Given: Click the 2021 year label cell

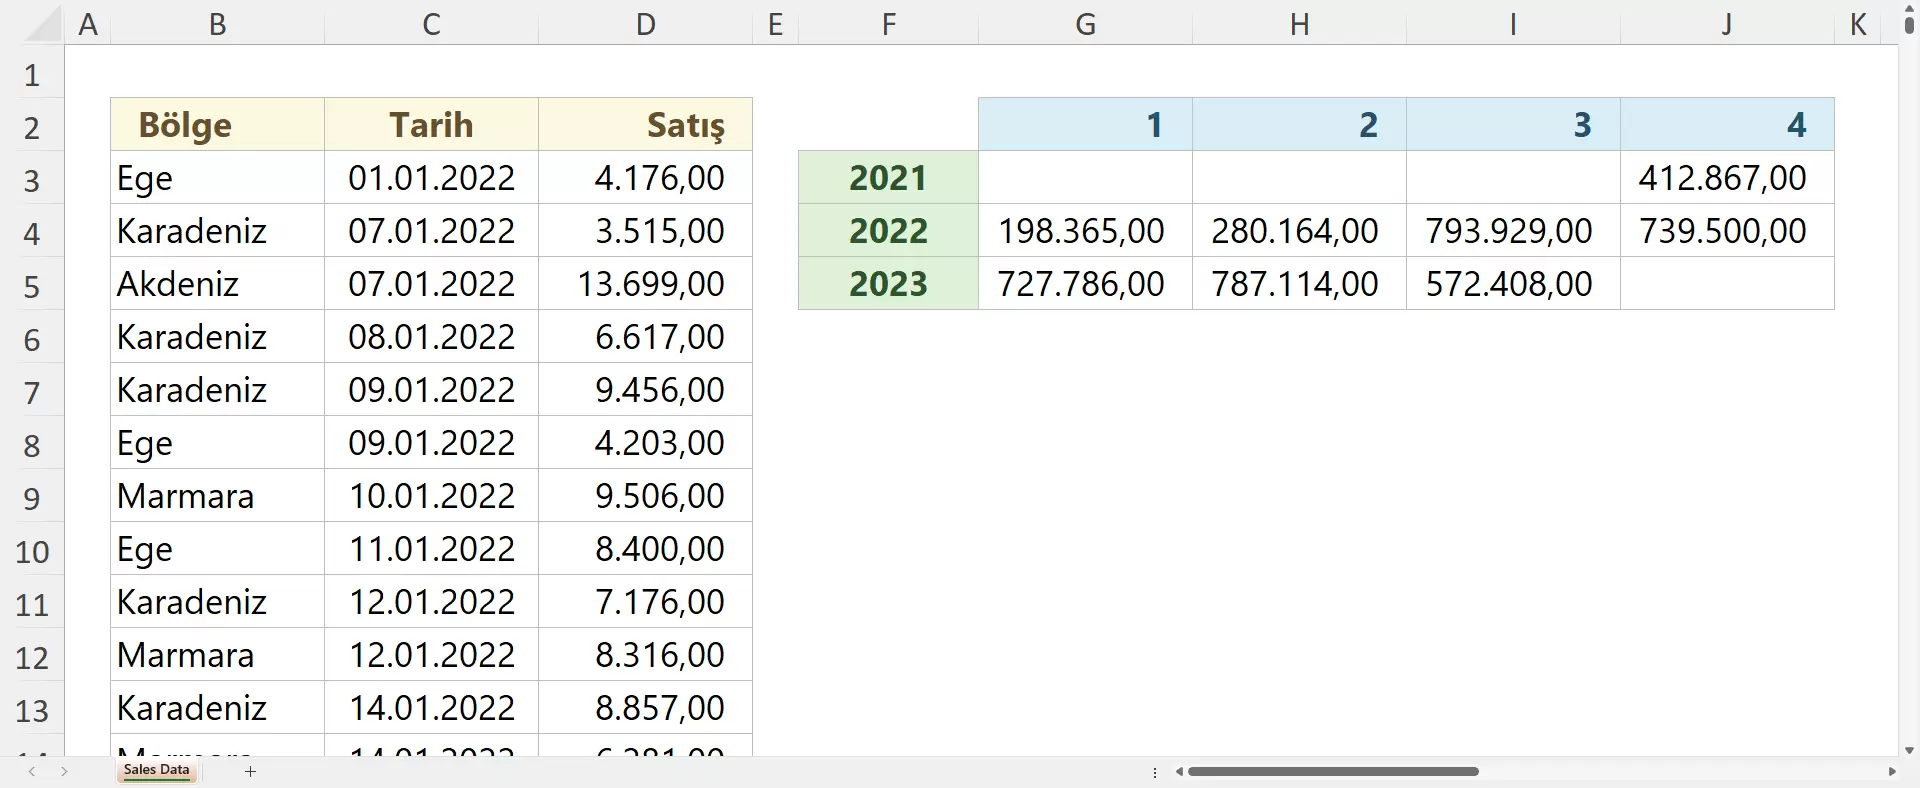Looking at the screenshot, I should pos(888,177).
